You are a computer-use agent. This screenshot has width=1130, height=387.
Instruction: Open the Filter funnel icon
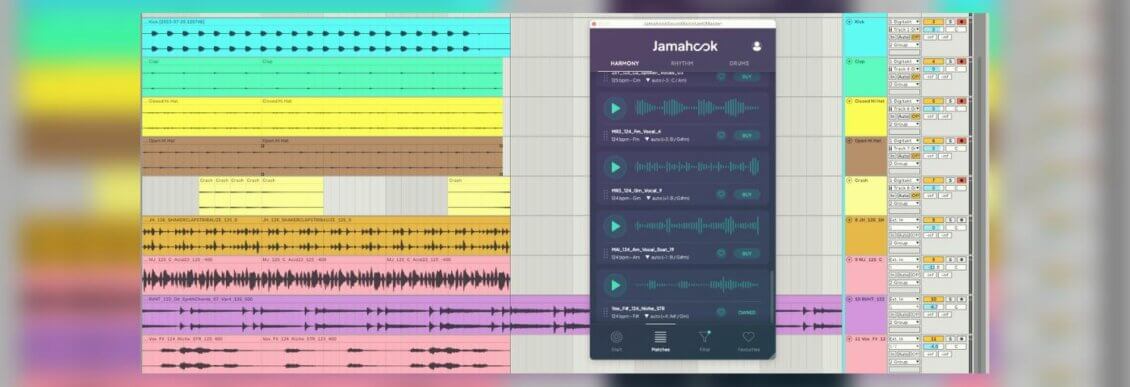(x=704, y=340)
